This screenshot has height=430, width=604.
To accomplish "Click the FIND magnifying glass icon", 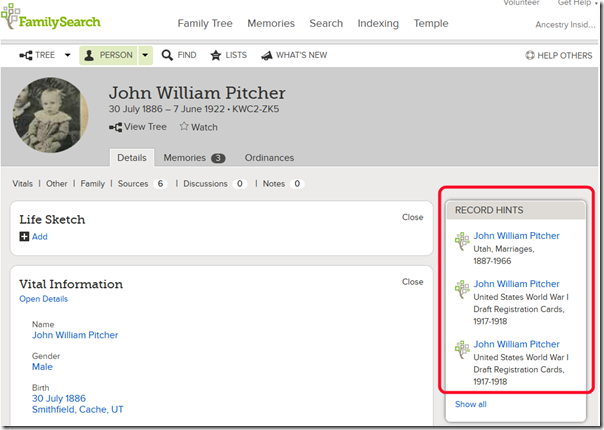I will (x=167, y=55).
